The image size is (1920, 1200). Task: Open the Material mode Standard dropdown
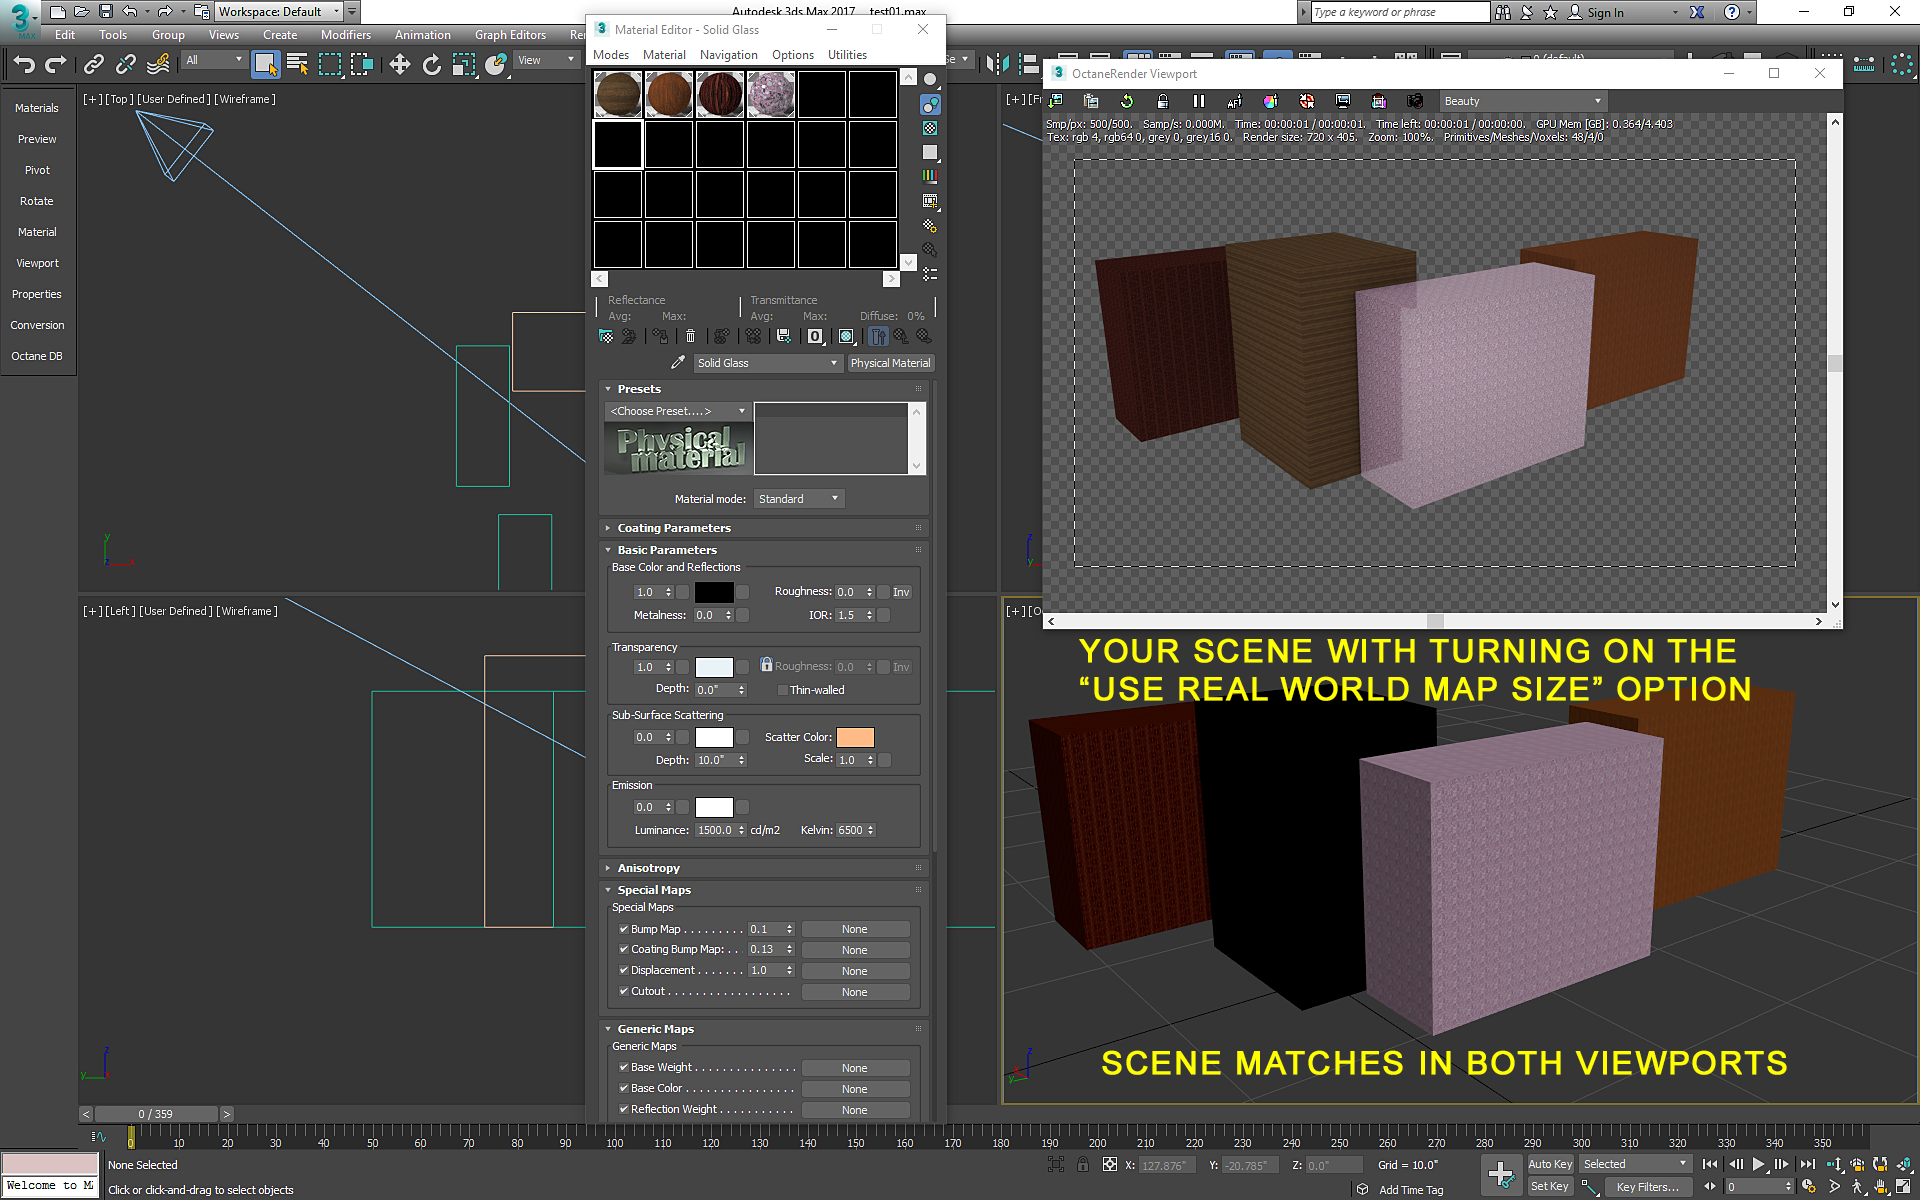pyautogui.click(x=798, y=499)
